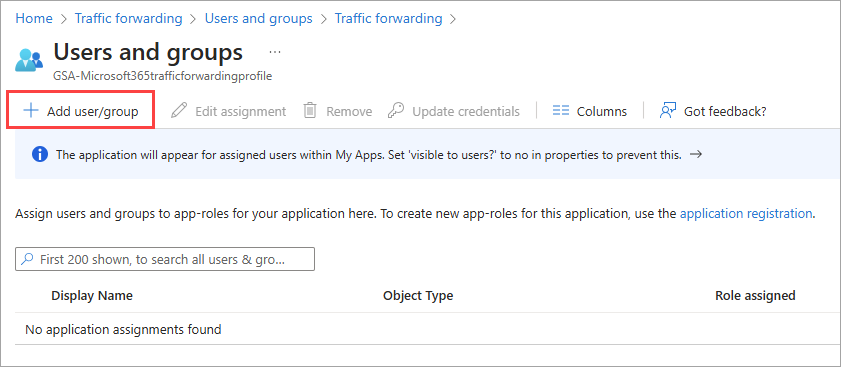Click the Update credentials label

click(466, 112)
